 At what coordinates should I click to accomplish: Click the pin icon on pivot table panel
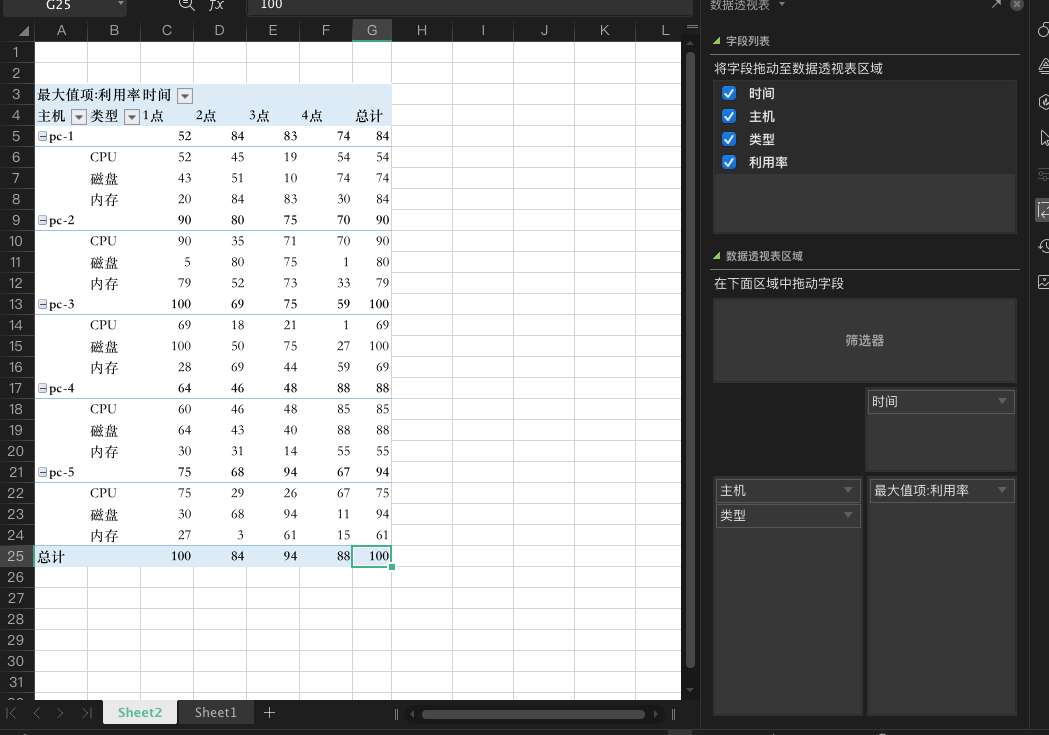pos(995,5)
